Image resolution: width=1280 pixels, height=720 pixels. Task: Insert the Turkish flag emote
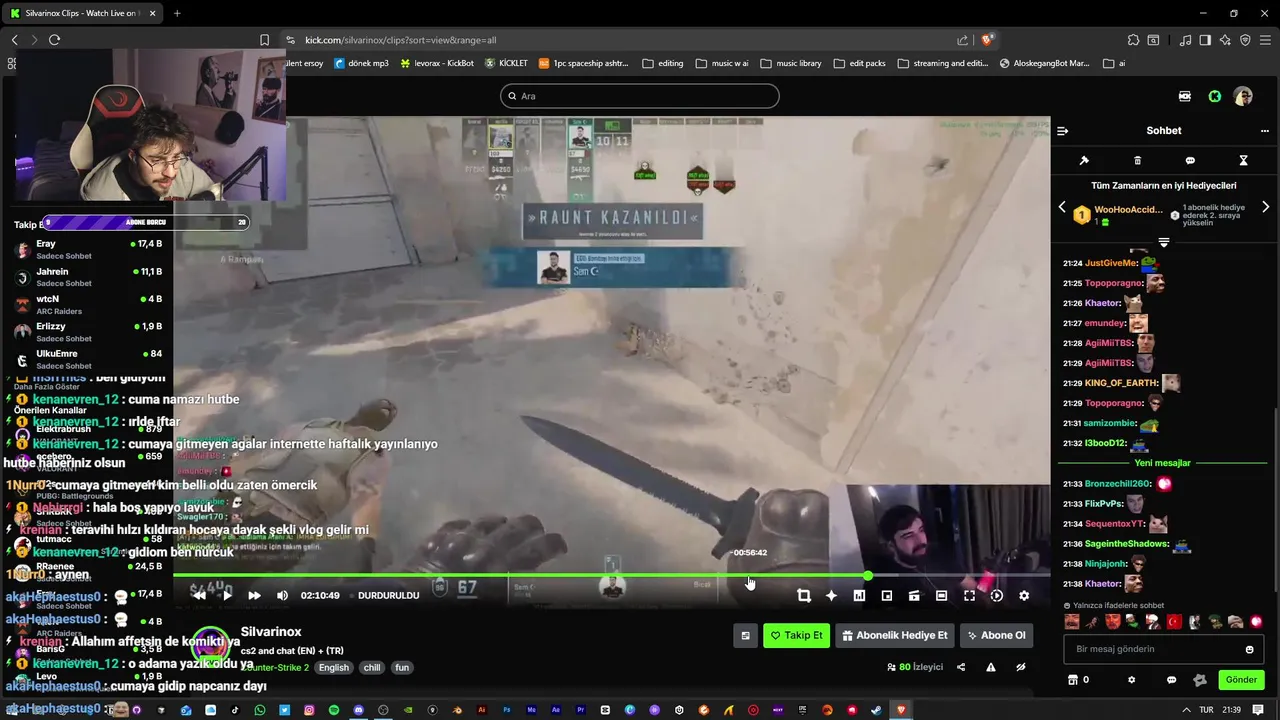click(x=1174, y=622)
